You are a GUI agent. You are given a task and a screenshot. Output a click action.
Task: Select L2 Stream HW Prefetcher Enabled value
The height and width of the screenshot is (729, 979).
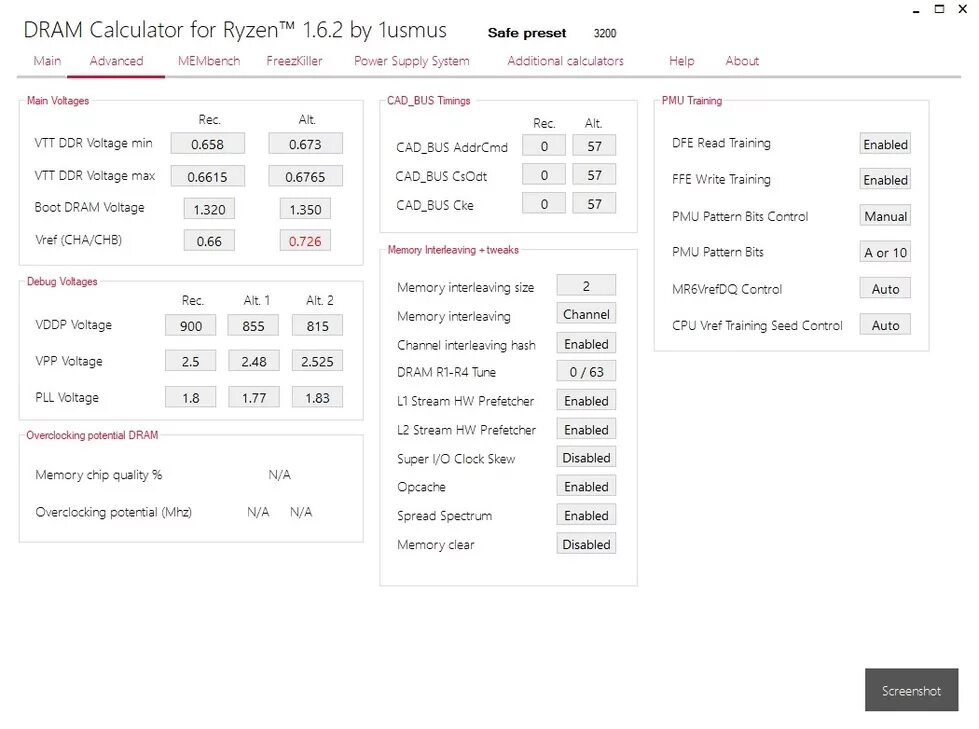click(x=586, y=429)
